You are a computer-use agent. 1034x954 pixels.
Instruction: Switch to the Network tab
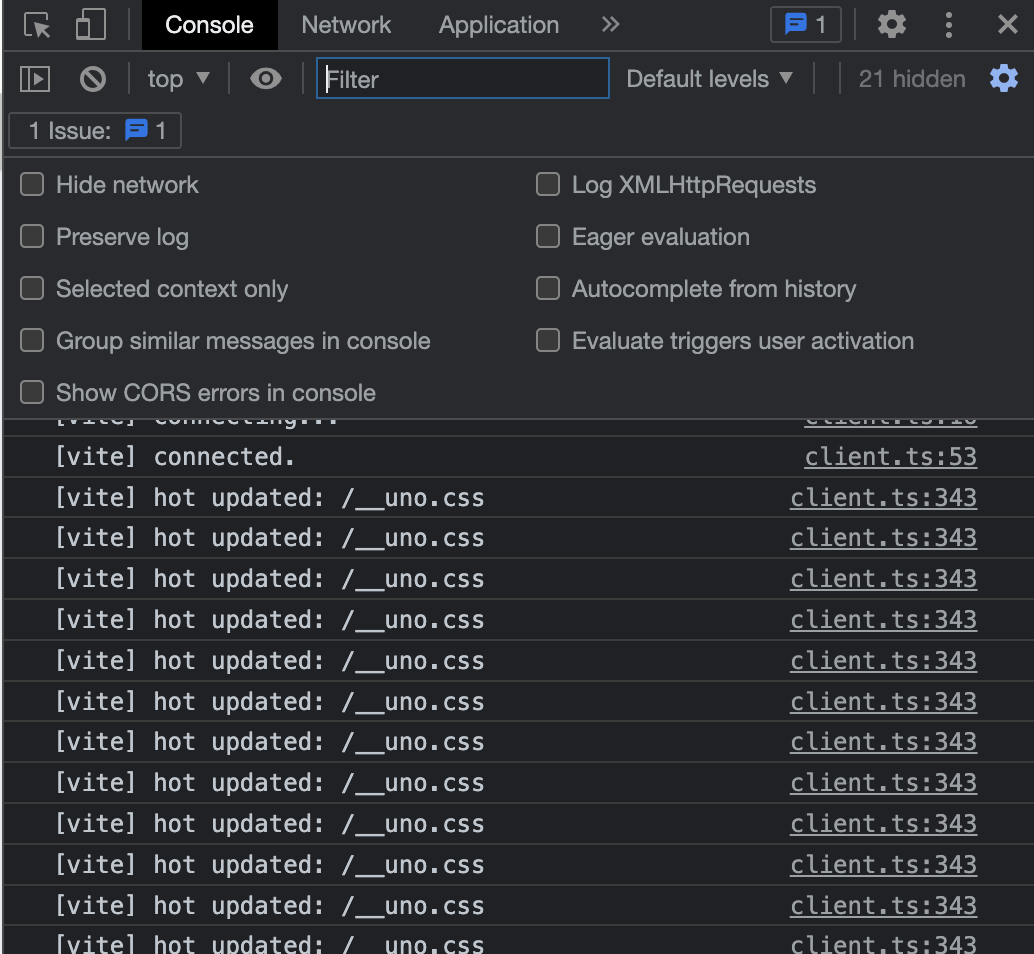coord(346,25)
